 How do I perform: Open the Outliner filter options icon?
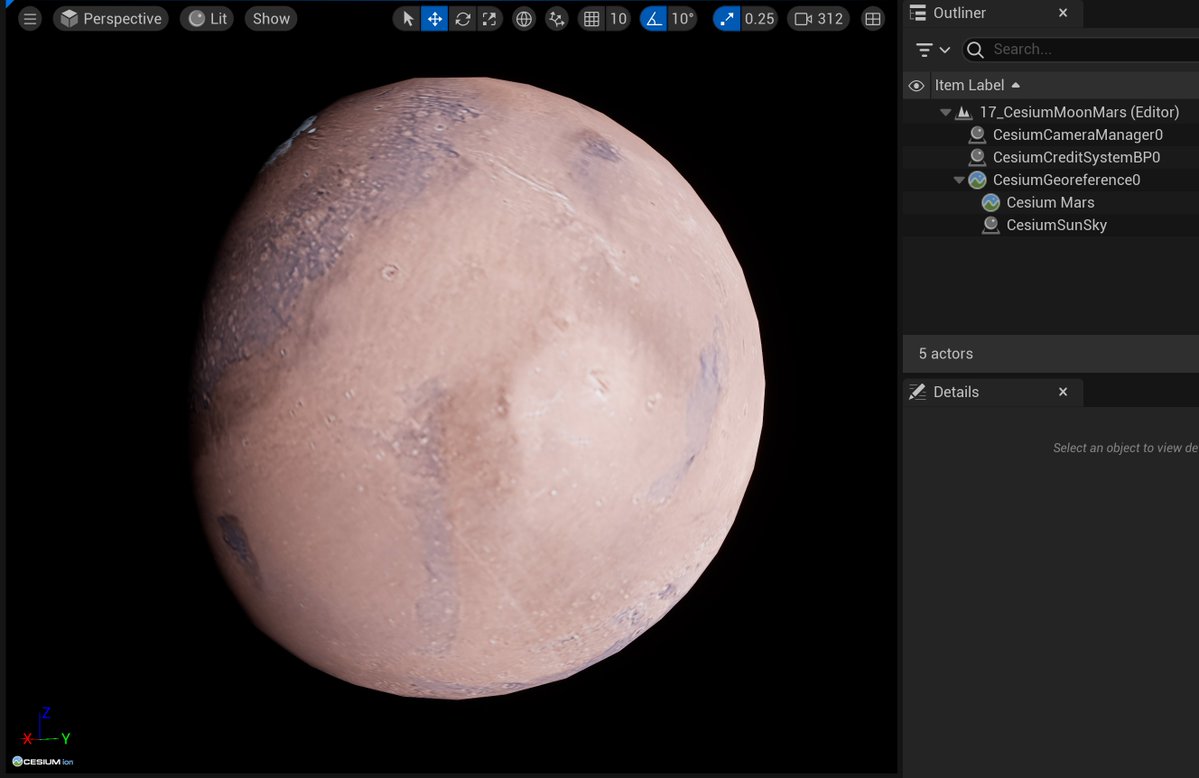coord(924,50)
